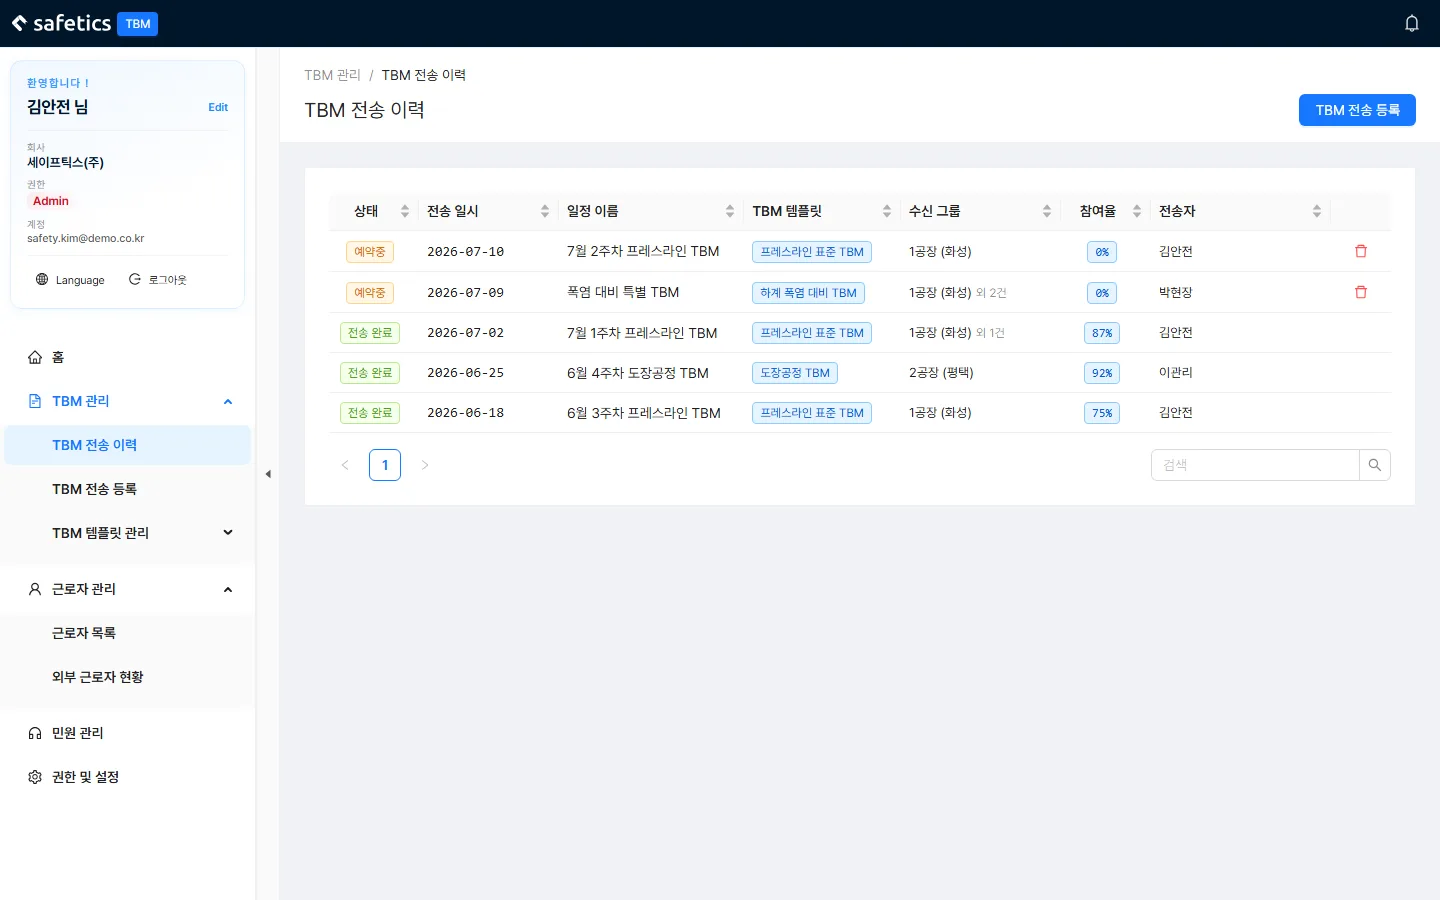The width and height of the screenshot is (1440, 900).
Task: Click the TBM 관리 document icon
Action: 35,401
